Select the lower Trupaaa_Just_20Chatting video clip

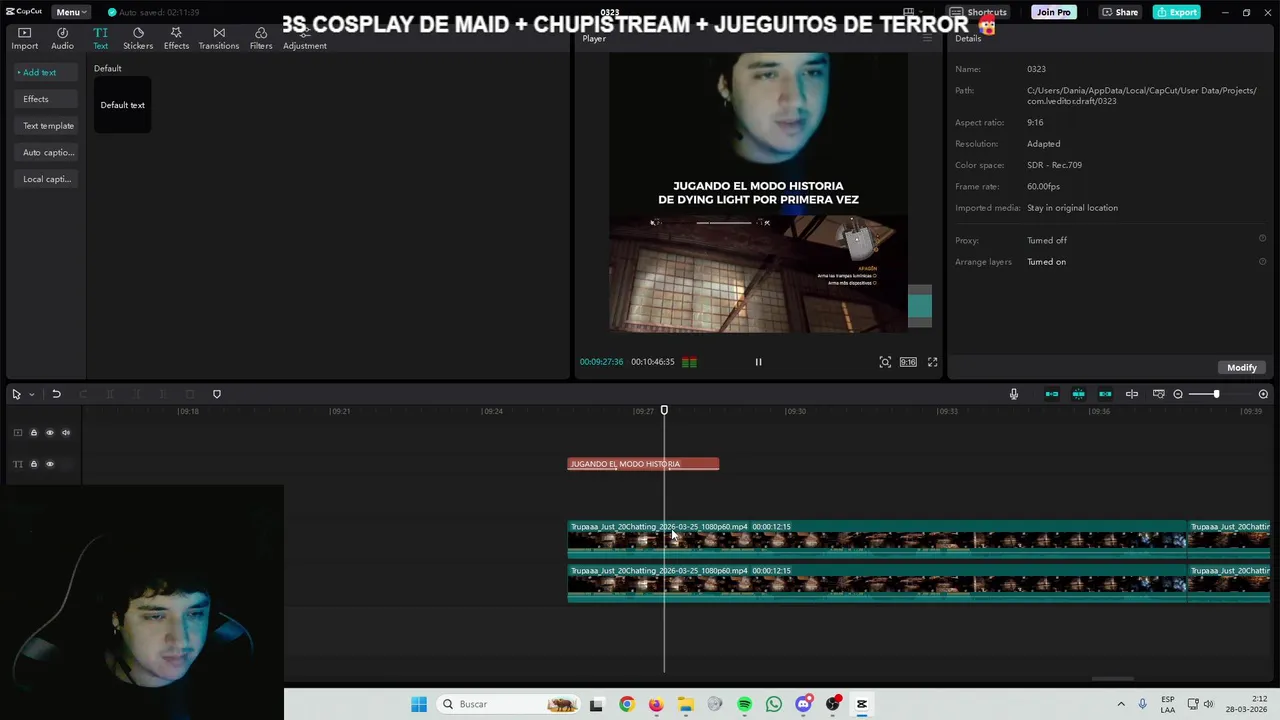pos(877,583)
